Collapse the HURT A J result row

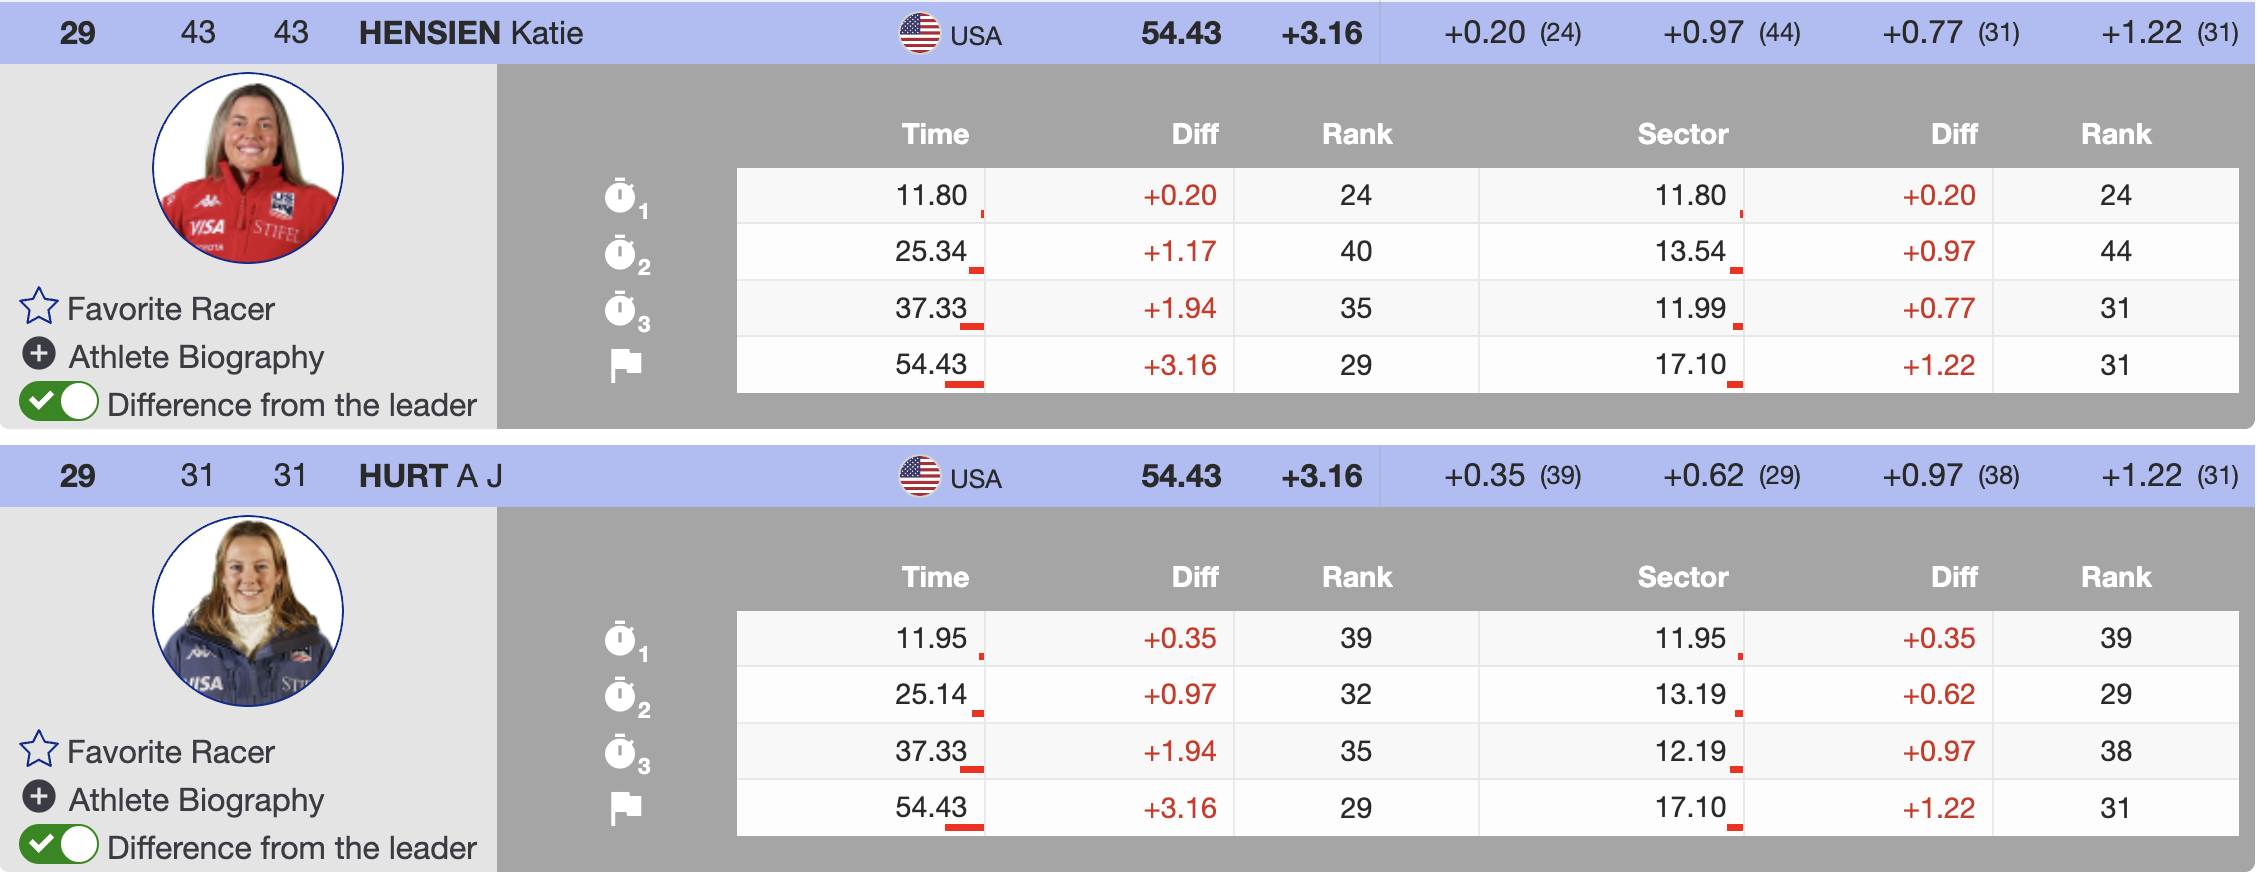click(430, 476)
